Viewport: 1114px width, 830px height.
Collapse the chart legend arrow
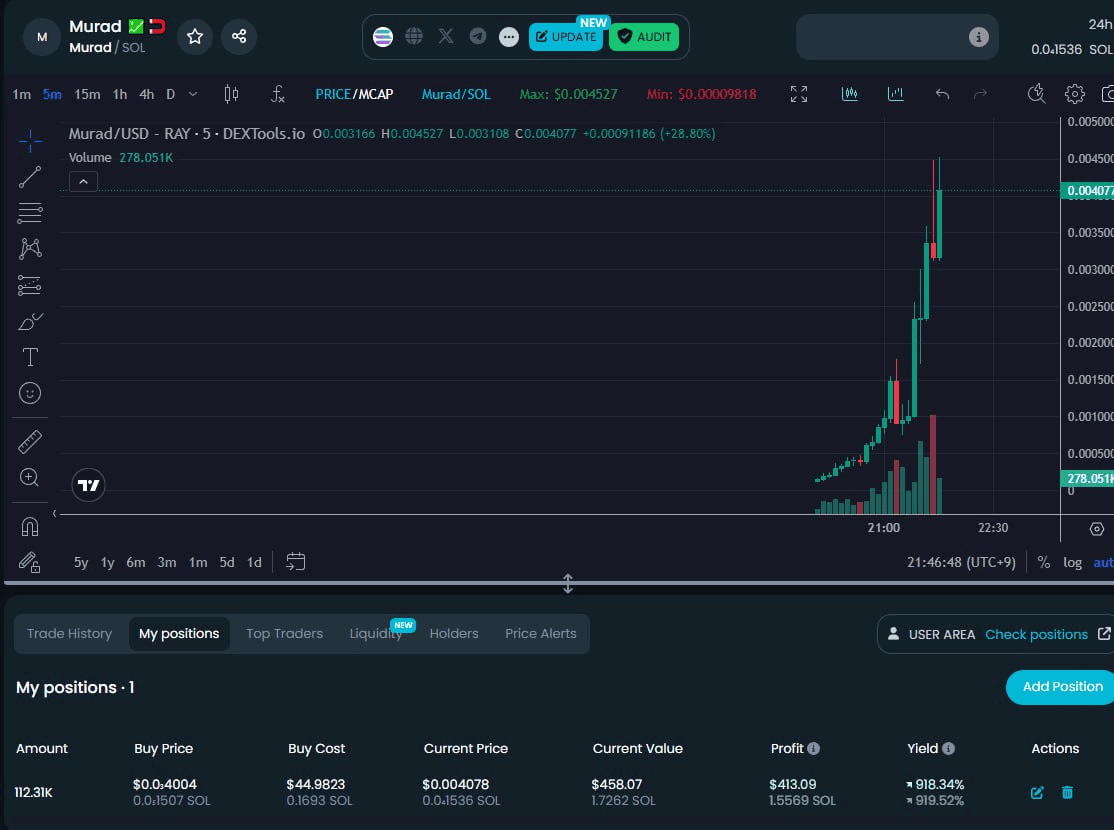click(83, 182)
